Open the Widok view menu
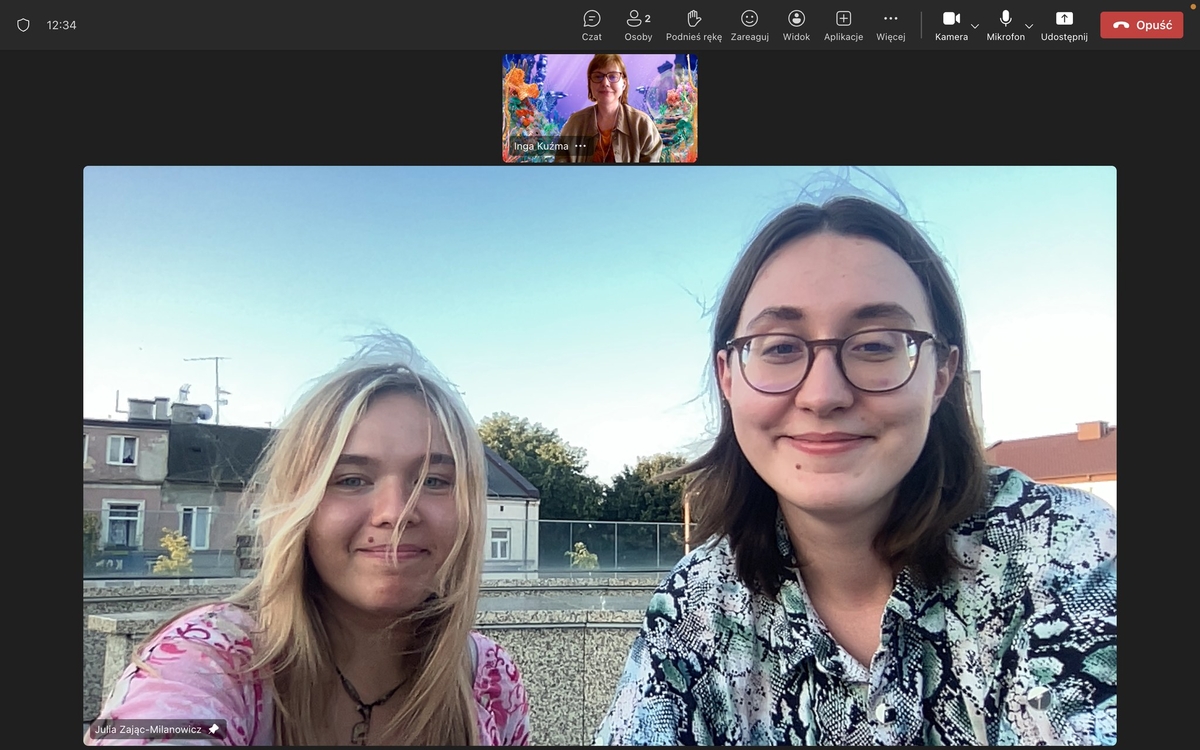The width and height of the screenshot is (1200, 750). point(796,25)
